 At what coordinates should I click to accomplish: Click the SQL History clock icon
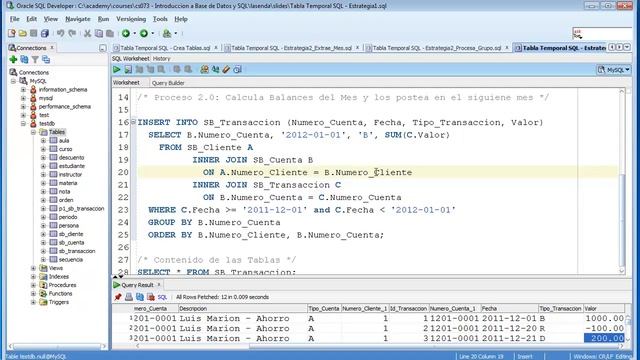point(237,69)
